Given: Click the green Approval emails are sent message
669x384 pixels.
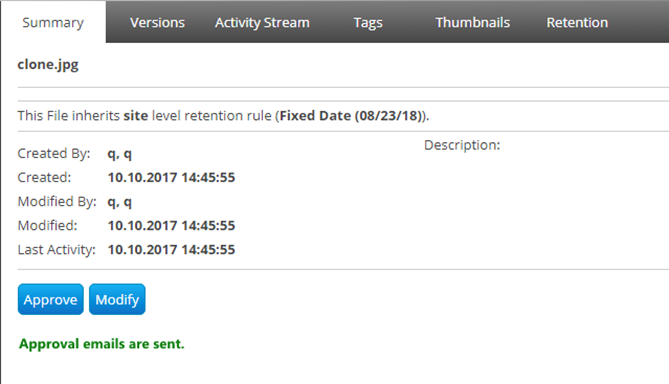Looking at the screenshot, I should [x=102, y=344].
